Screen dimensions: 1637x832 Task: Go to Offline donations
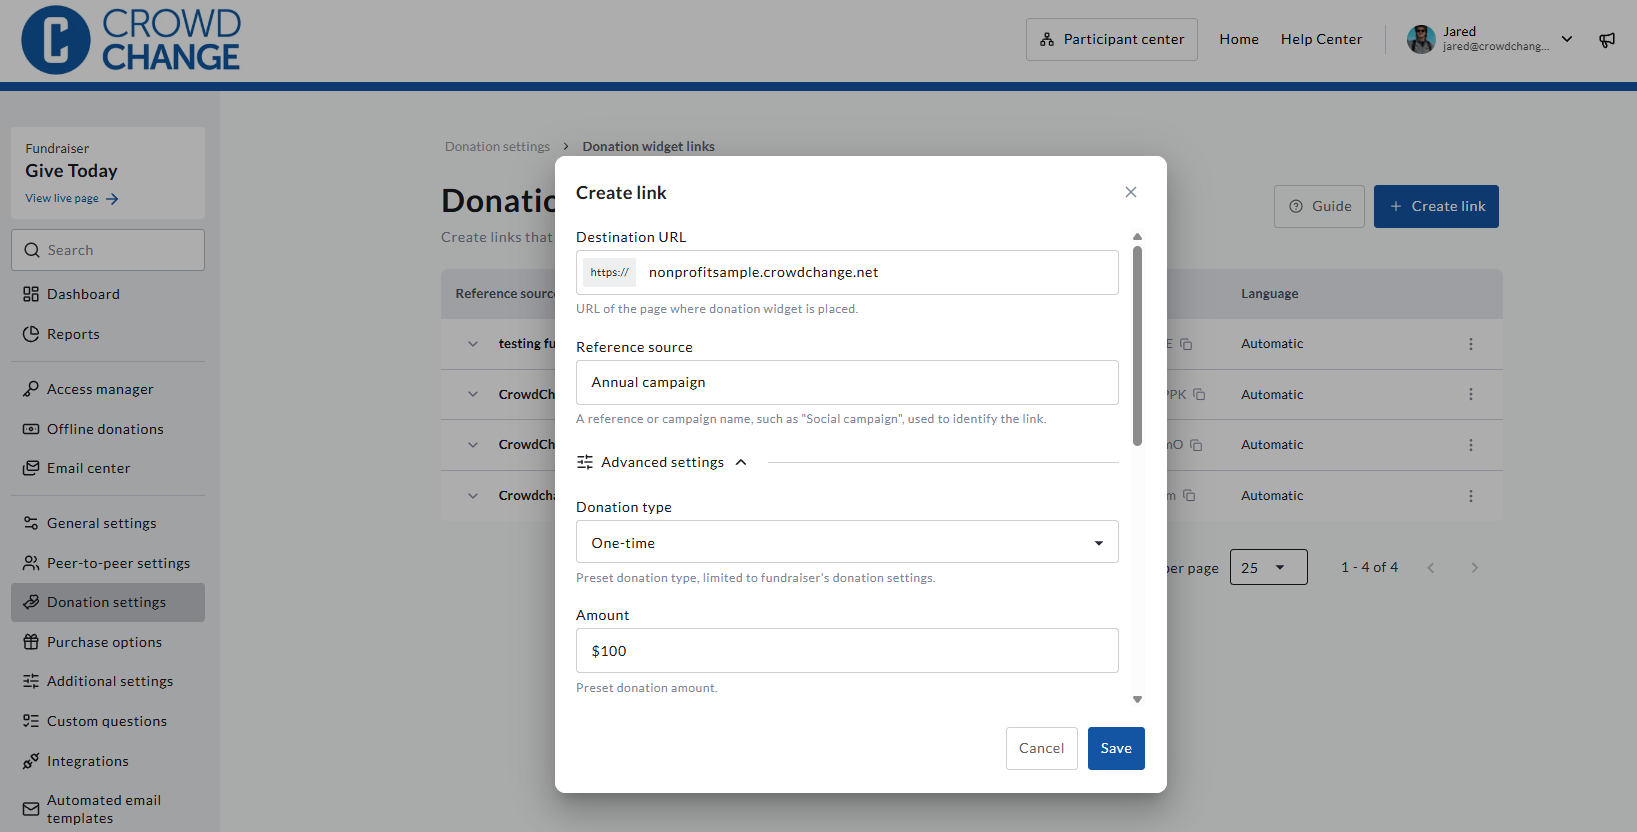click(108, 429)
